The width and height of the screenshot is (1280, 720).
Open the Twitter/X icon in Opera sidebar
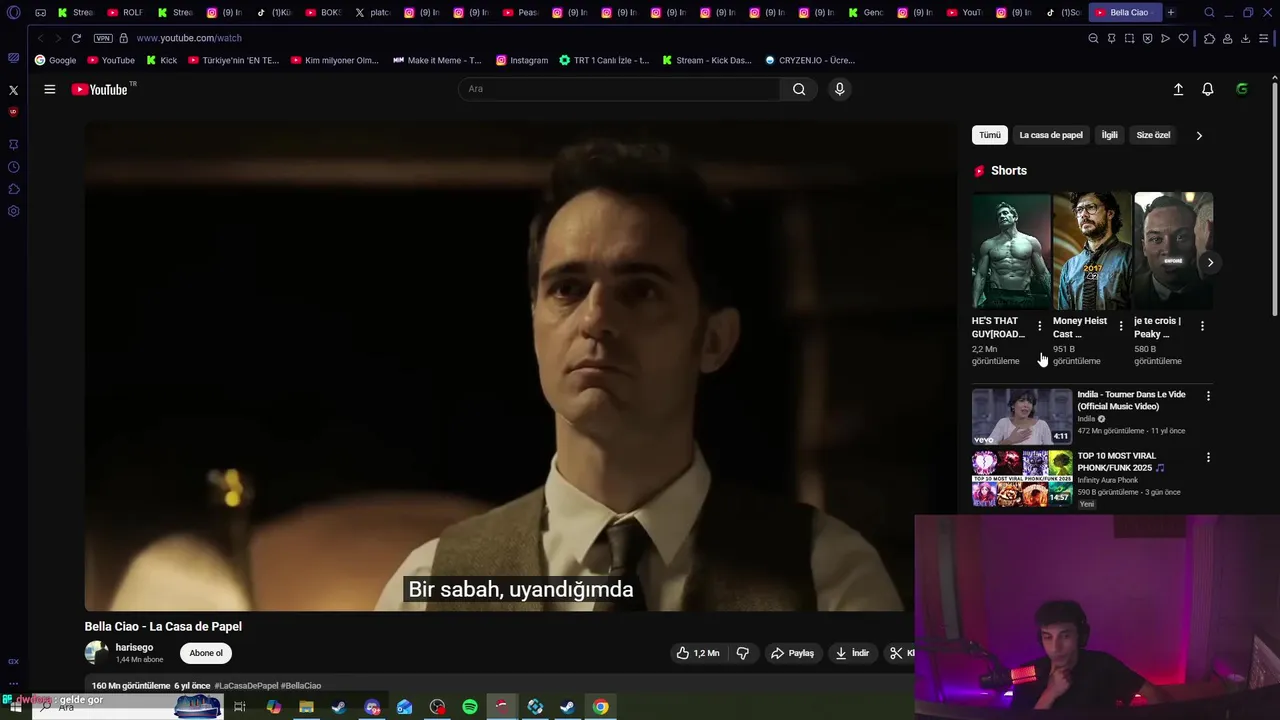click(x=13, y=90)
